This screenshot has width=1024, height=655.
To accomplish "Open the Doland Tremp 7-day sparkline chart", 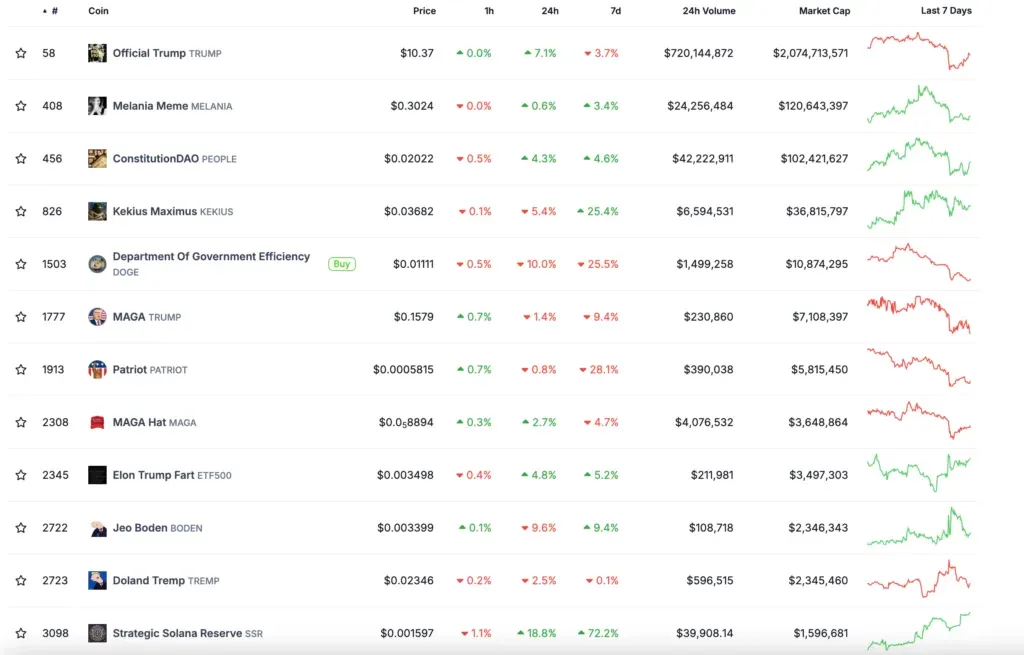I will [x=918, y=580].
